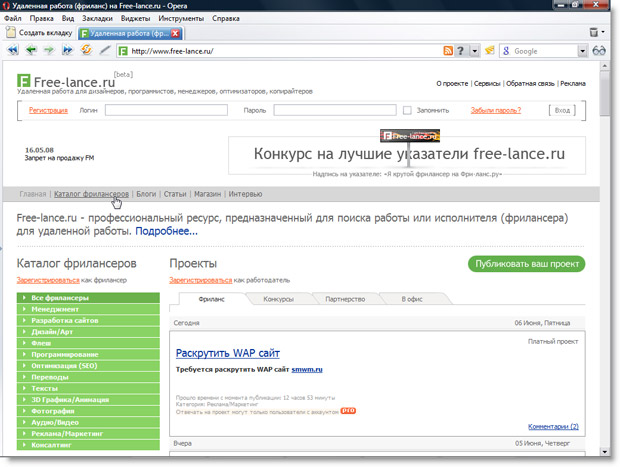Click the Публиковать ваш проект green button

pyautogui.click(x=527, y=264)
